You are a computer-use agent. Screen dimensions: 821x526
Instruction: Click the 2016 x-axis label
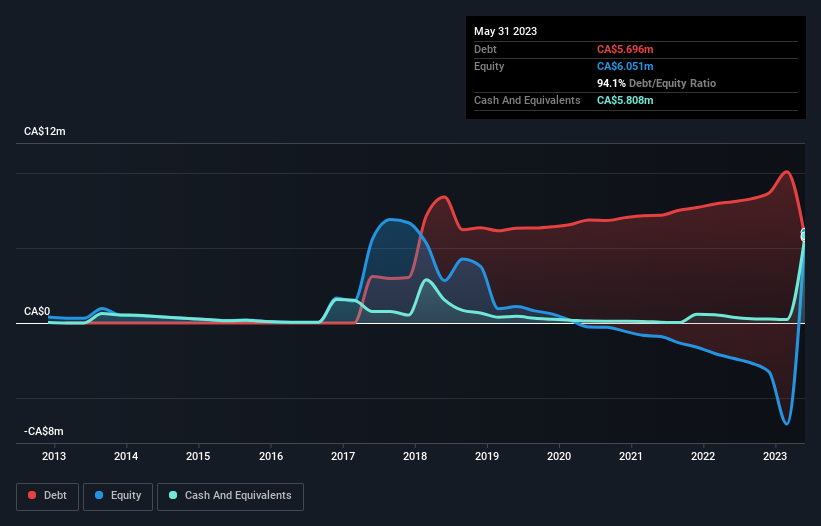tap(271, 456)
